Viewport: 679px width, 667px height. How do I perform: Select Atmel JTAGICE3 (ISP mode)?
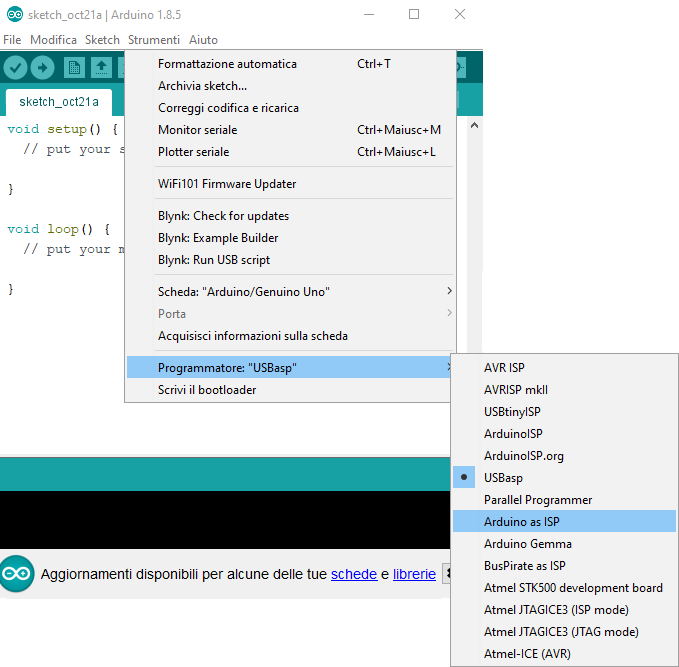[x=564, y=610]
